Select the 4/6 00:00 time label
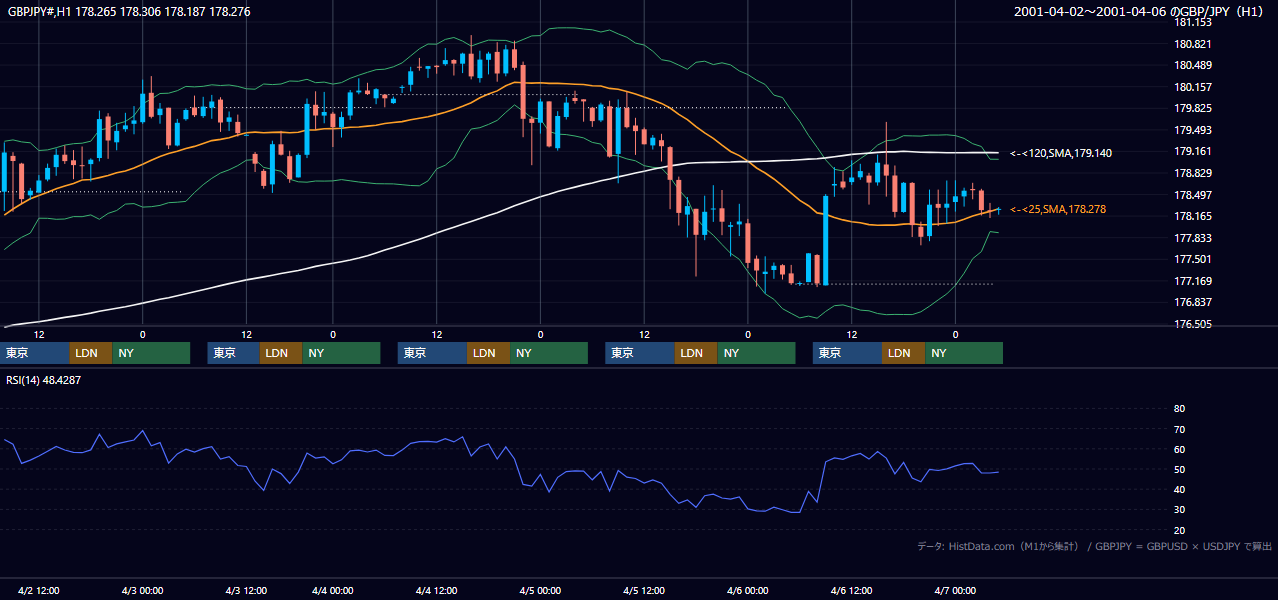 (x=748, y=590)
